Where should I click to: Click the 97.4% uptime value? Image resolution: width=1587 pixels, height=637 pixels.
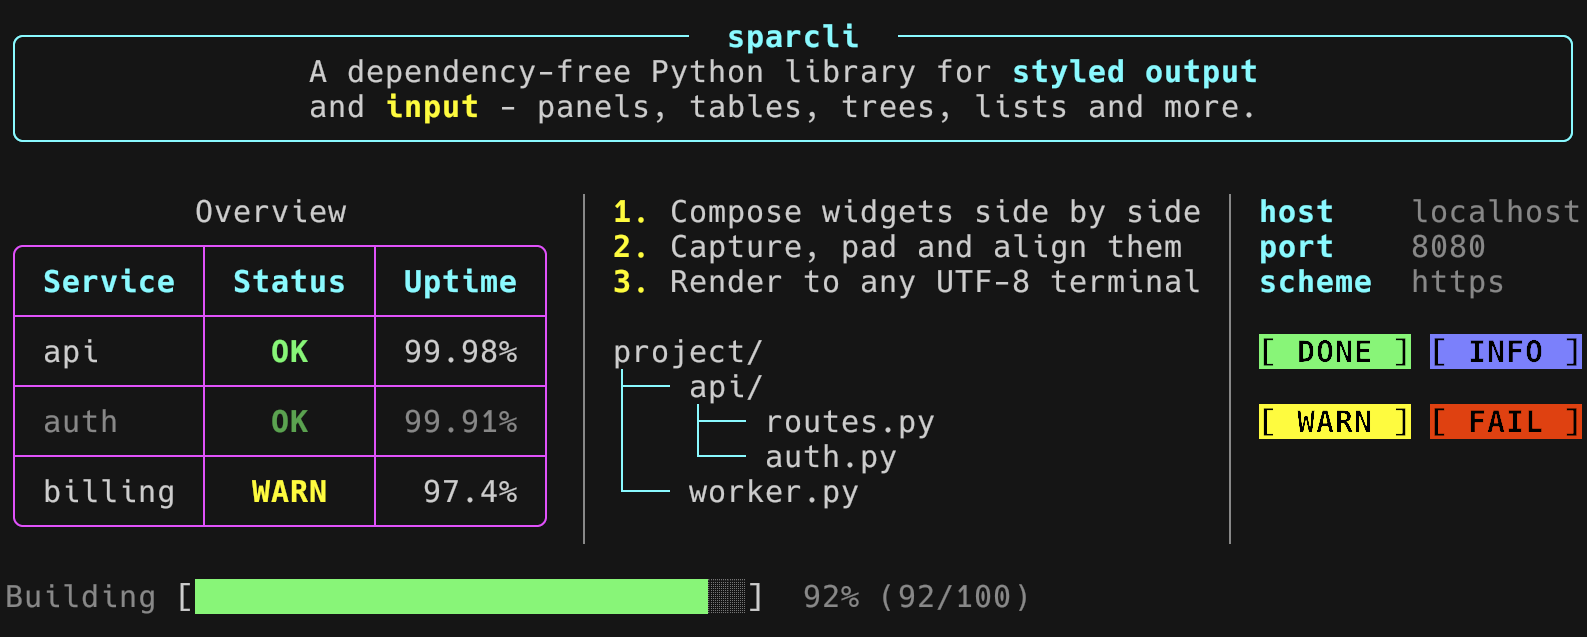tap(470, 492)
